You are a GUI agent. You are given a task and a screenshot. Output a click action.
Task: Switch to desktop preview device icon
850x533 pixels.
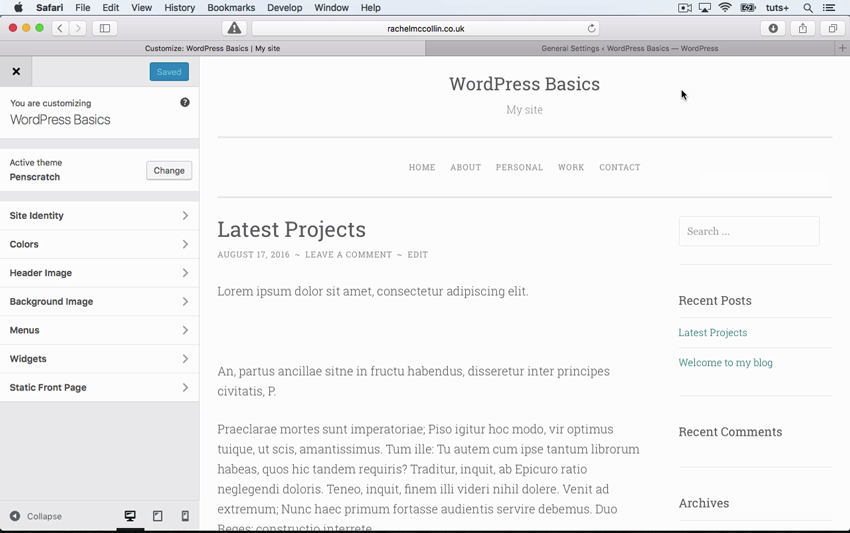coord(130,516)
